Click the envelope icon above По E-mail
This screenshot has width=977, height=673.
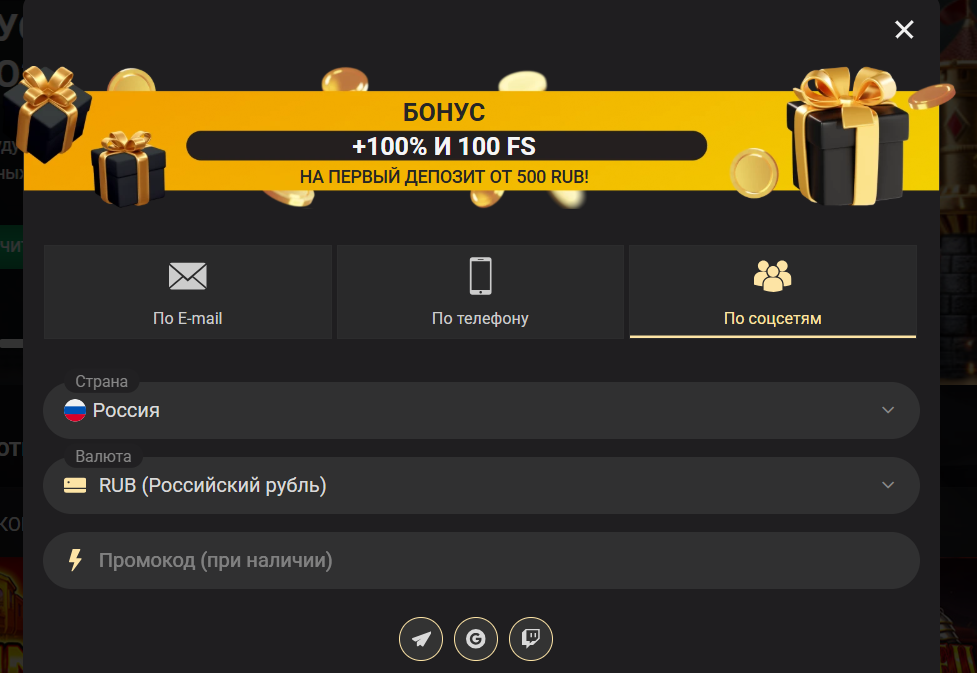click(187, 276)
